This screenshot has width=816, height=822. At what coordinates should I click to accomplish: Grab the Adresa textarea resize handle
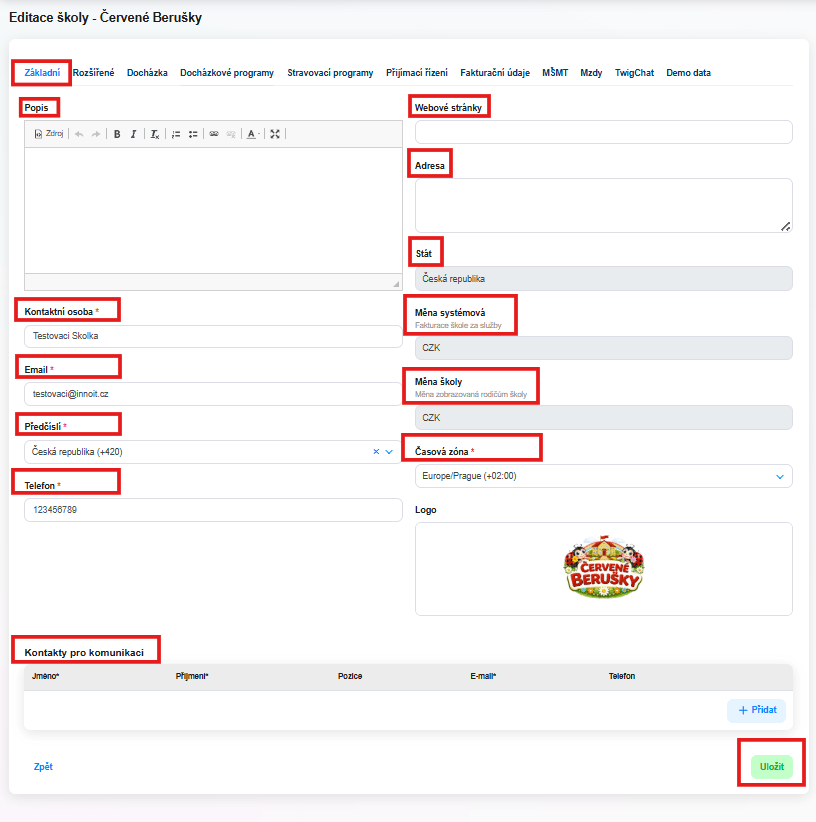pyautogui.click(x=786, y=226)
